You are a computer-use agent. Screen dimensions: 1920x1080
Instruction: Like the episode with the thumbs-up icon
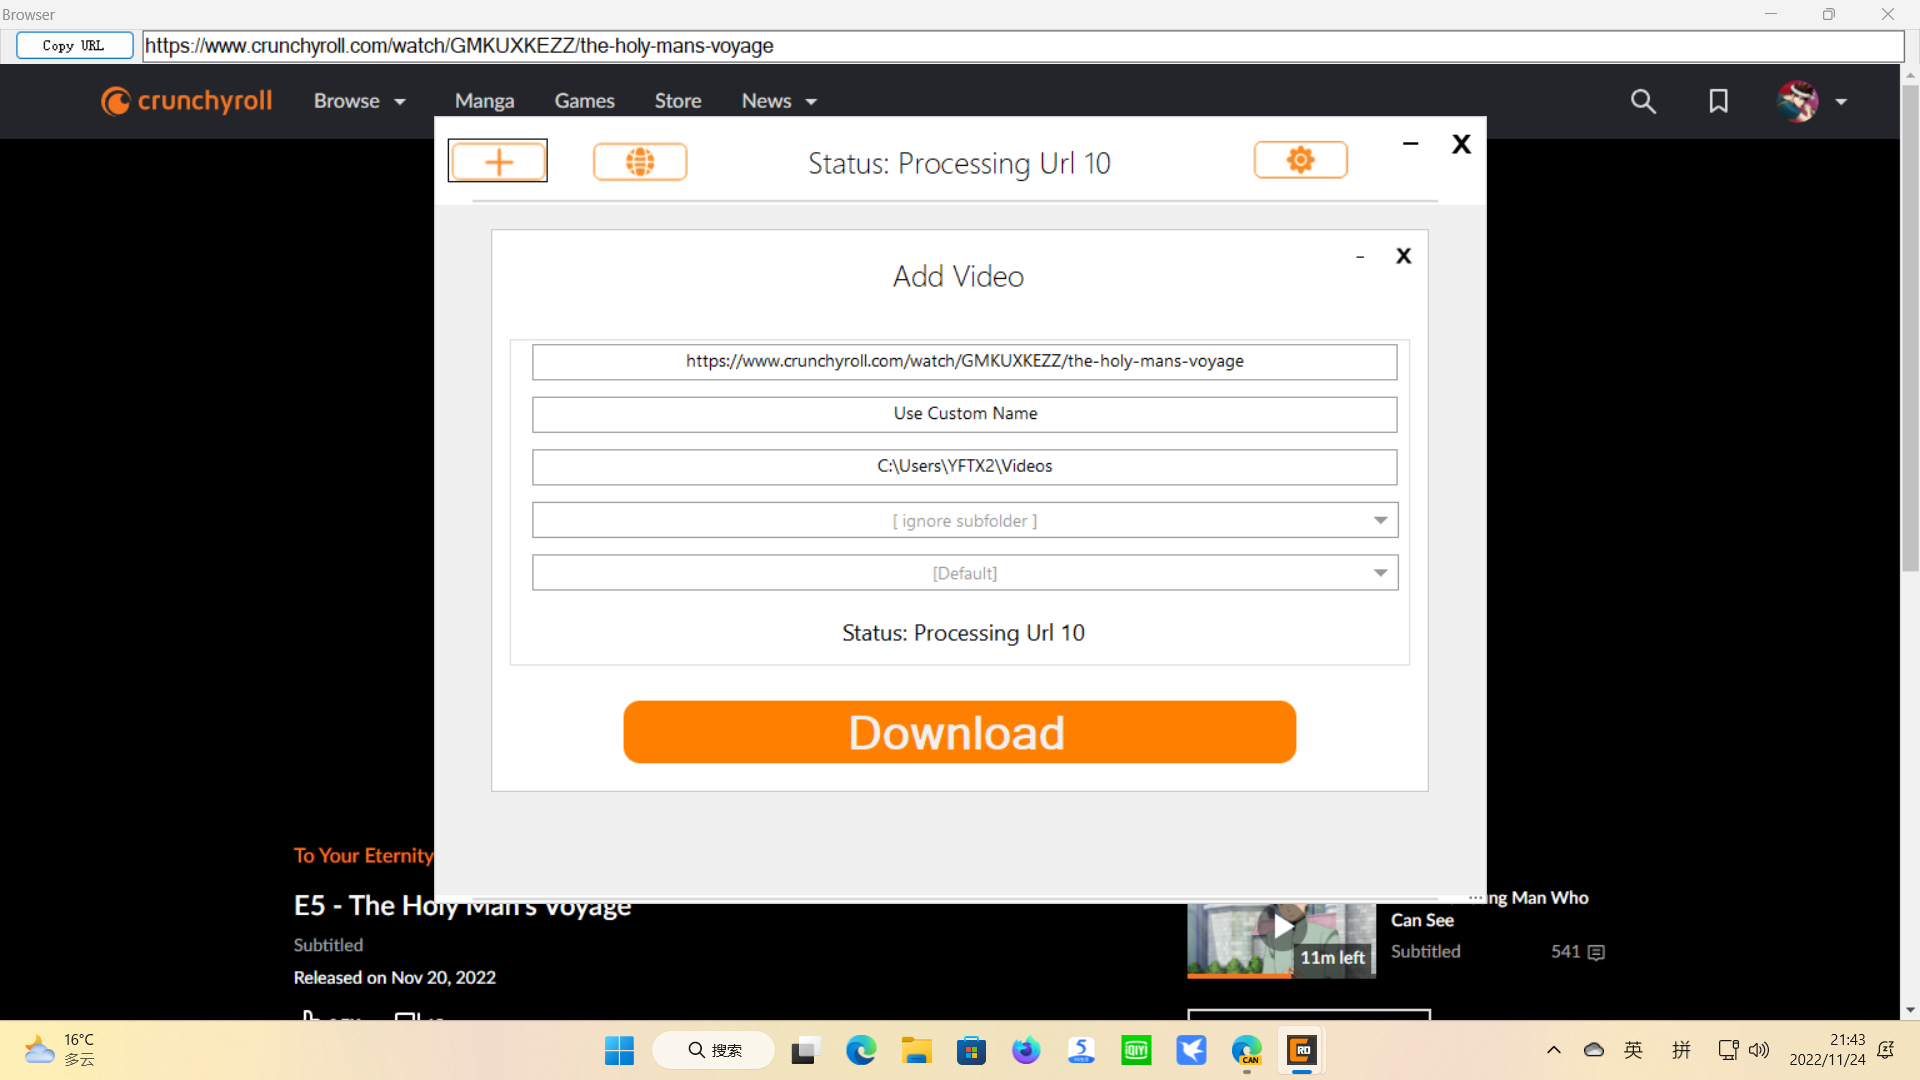310,1018
